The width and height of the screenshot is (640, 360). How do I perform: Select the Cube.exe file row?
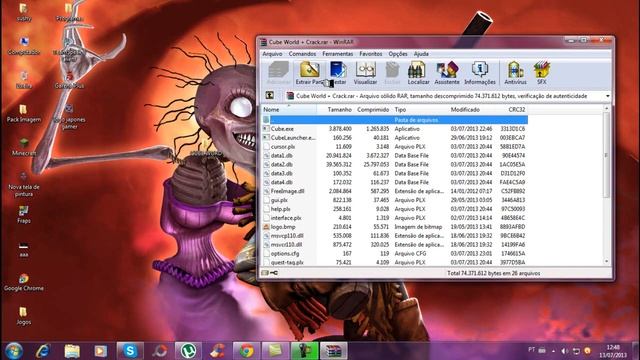[x=395, y=129]
